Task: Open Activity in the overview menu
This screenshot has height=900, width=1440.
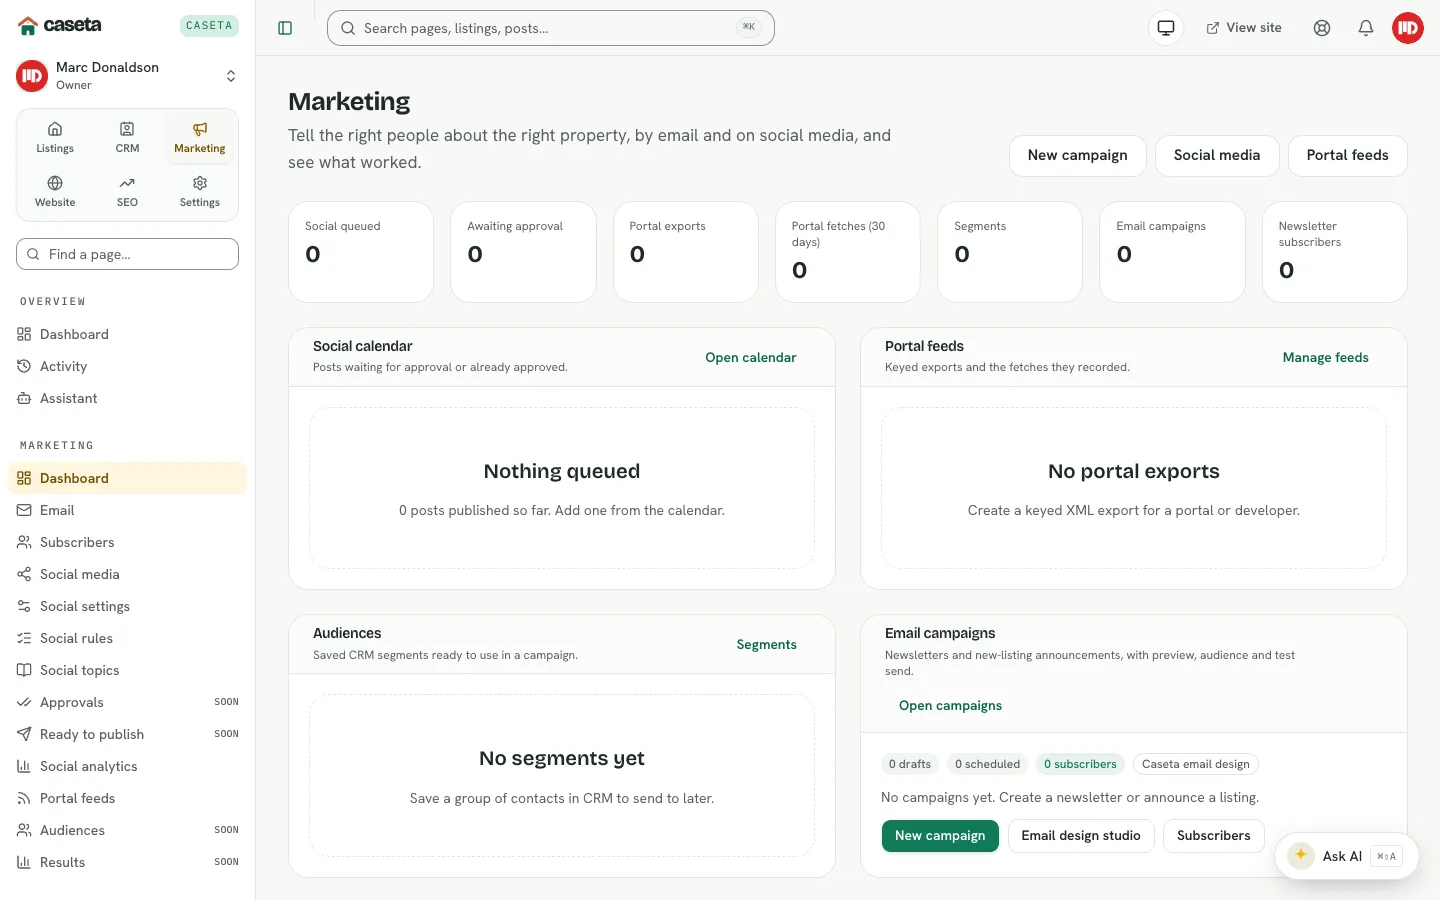Action: [127, 366]
